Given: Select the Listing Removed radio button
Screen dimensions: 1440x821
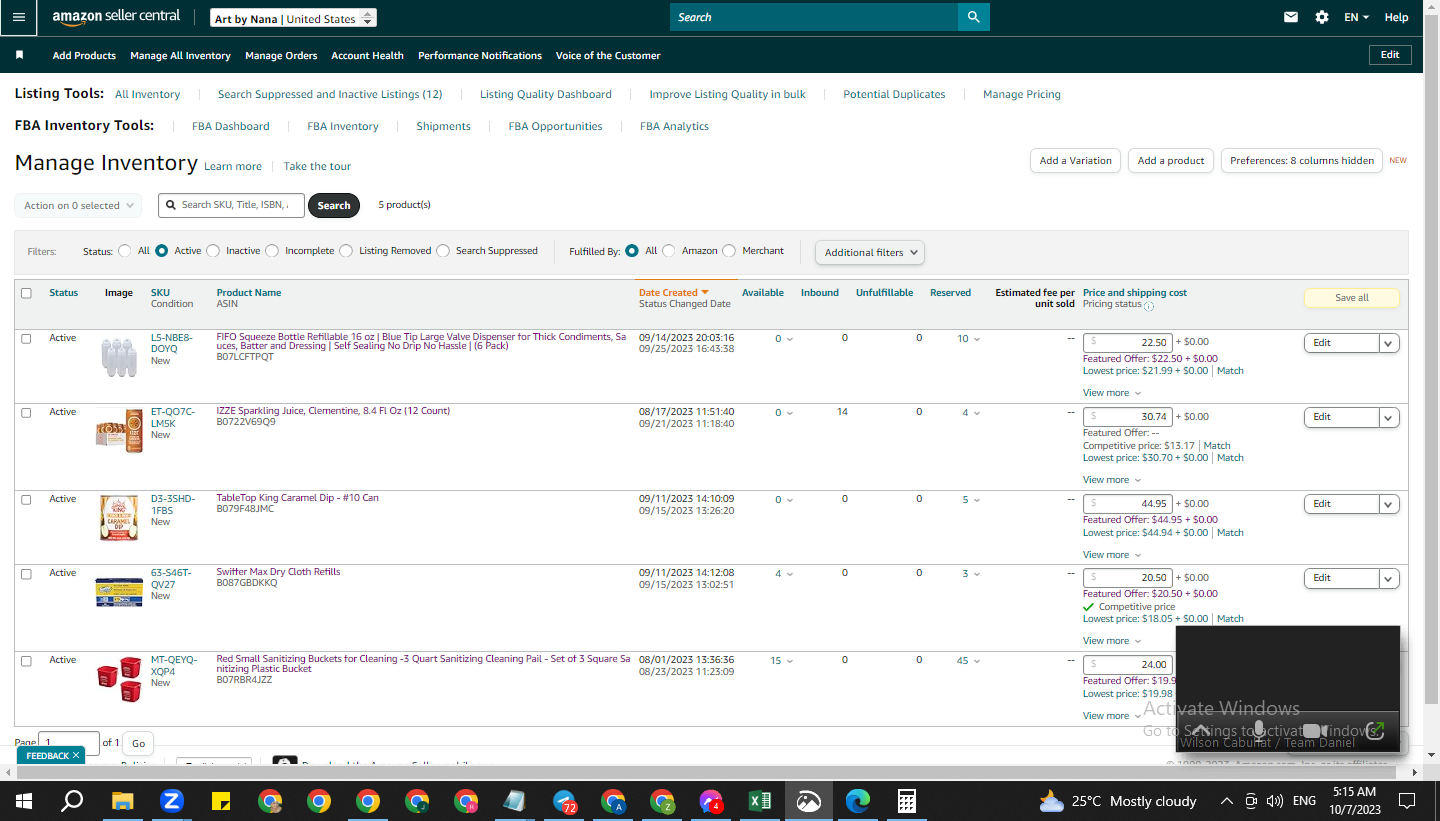Looking at the screenshot, I should click(x=346, y=251).
